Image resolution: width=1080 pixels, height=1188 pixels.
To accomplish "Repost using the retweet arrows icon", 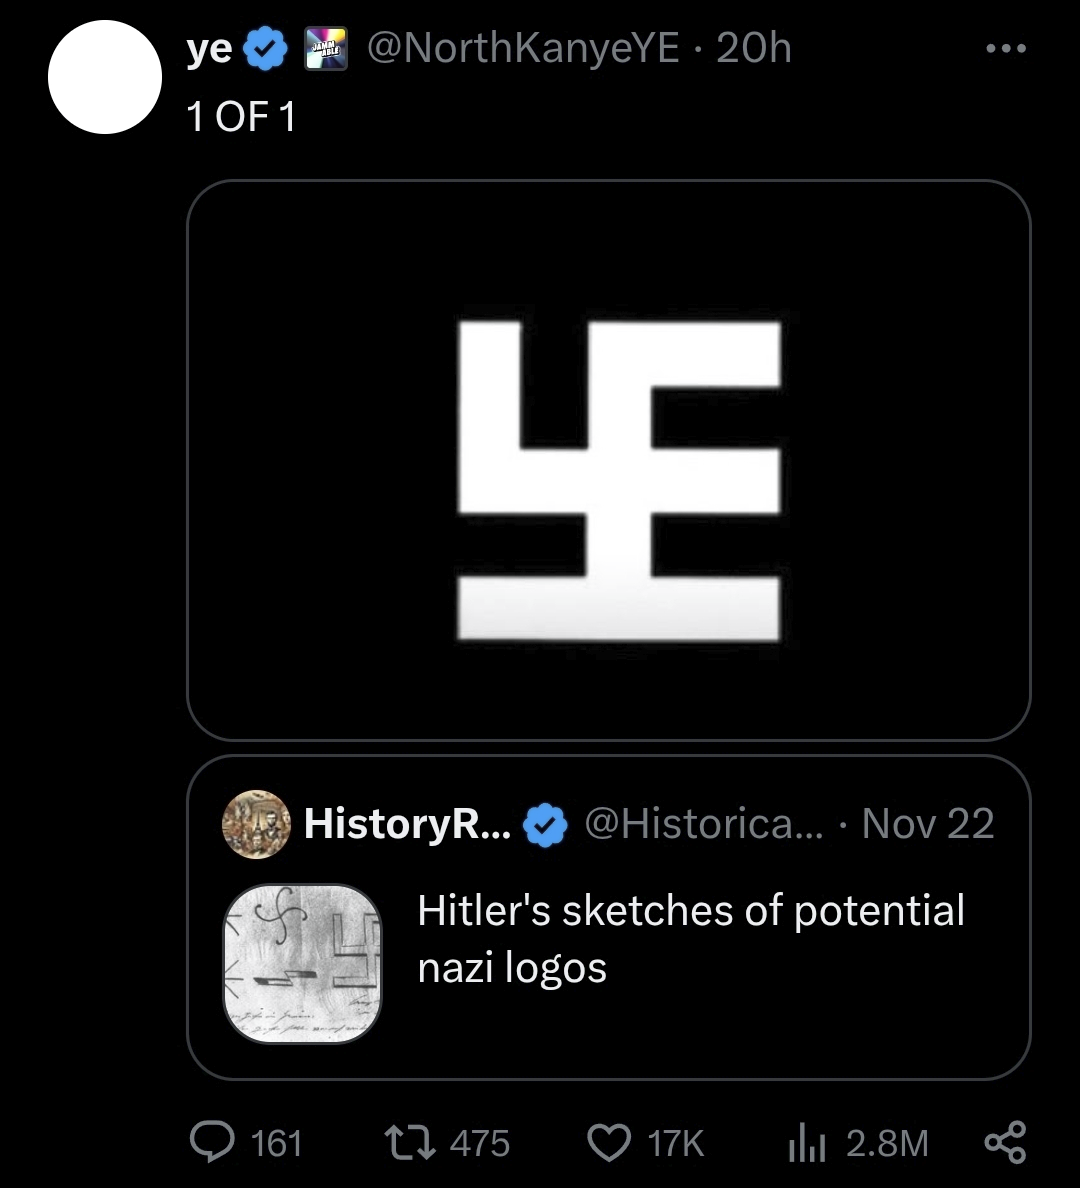I will point(409,1142).
